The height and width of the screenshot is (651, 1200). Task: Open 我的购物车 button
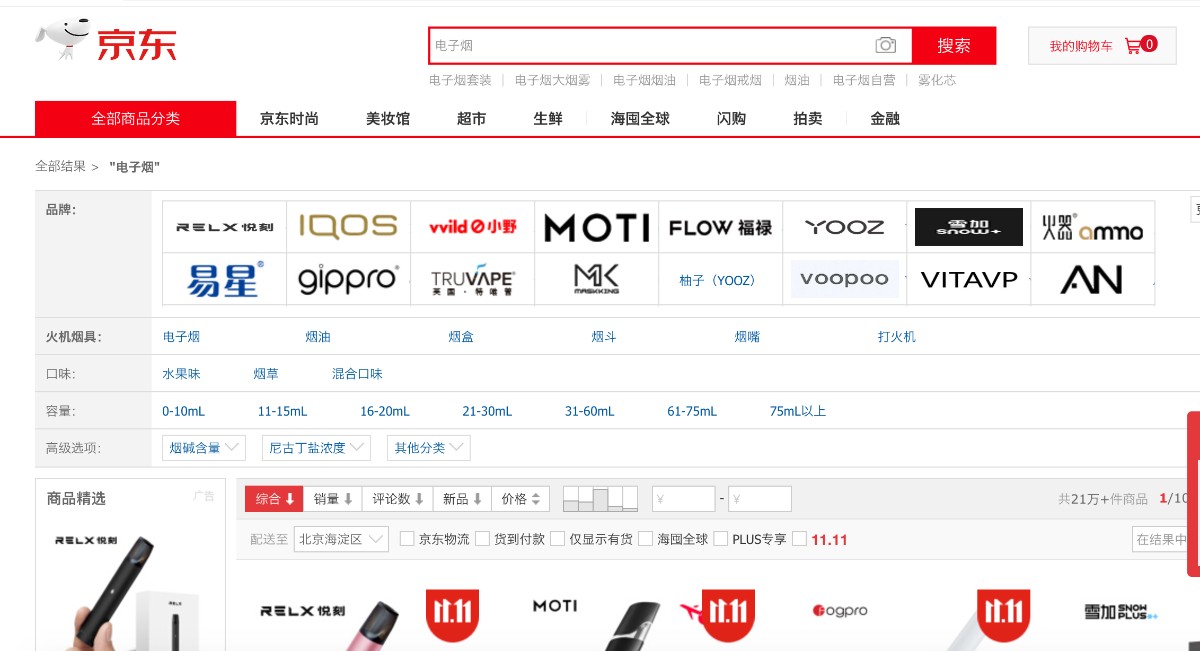tap(1103, 45)
